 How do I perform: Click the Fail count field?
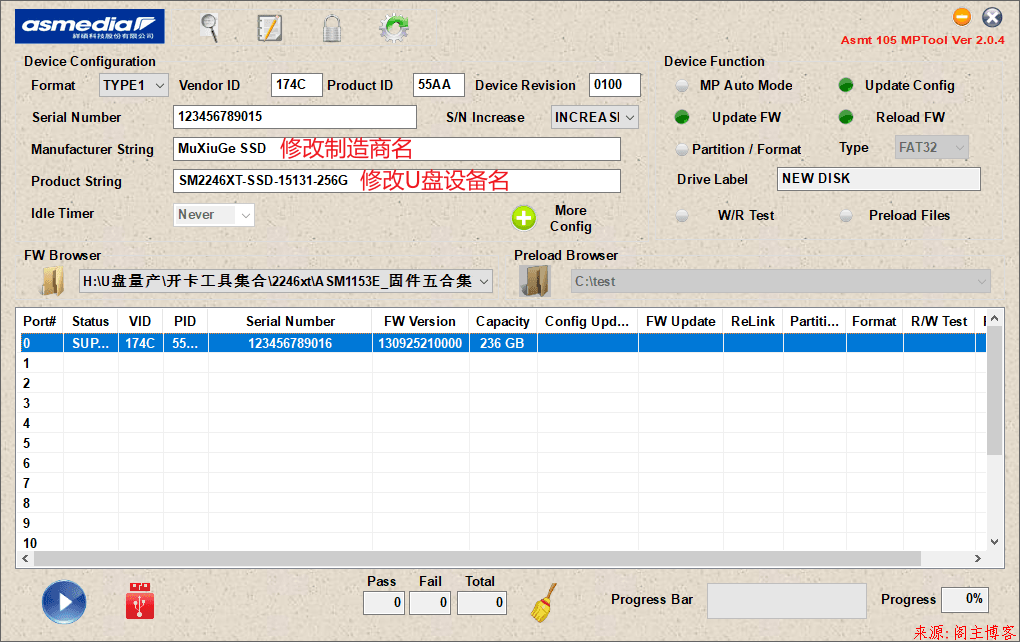pos(430,602)
